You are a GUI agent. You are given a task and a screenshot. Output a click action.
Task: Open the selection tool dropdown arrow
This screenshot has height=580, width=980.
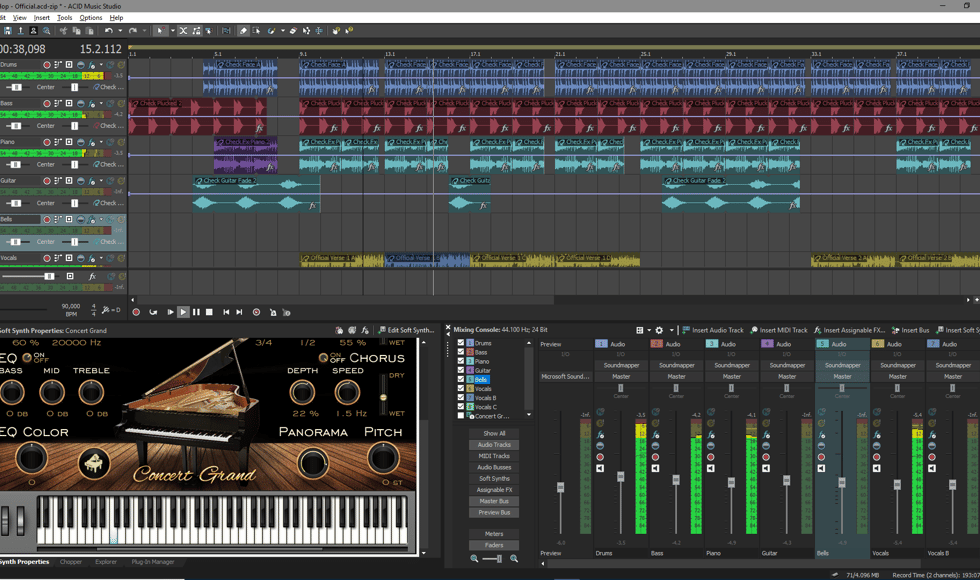(x=173, y=31)
